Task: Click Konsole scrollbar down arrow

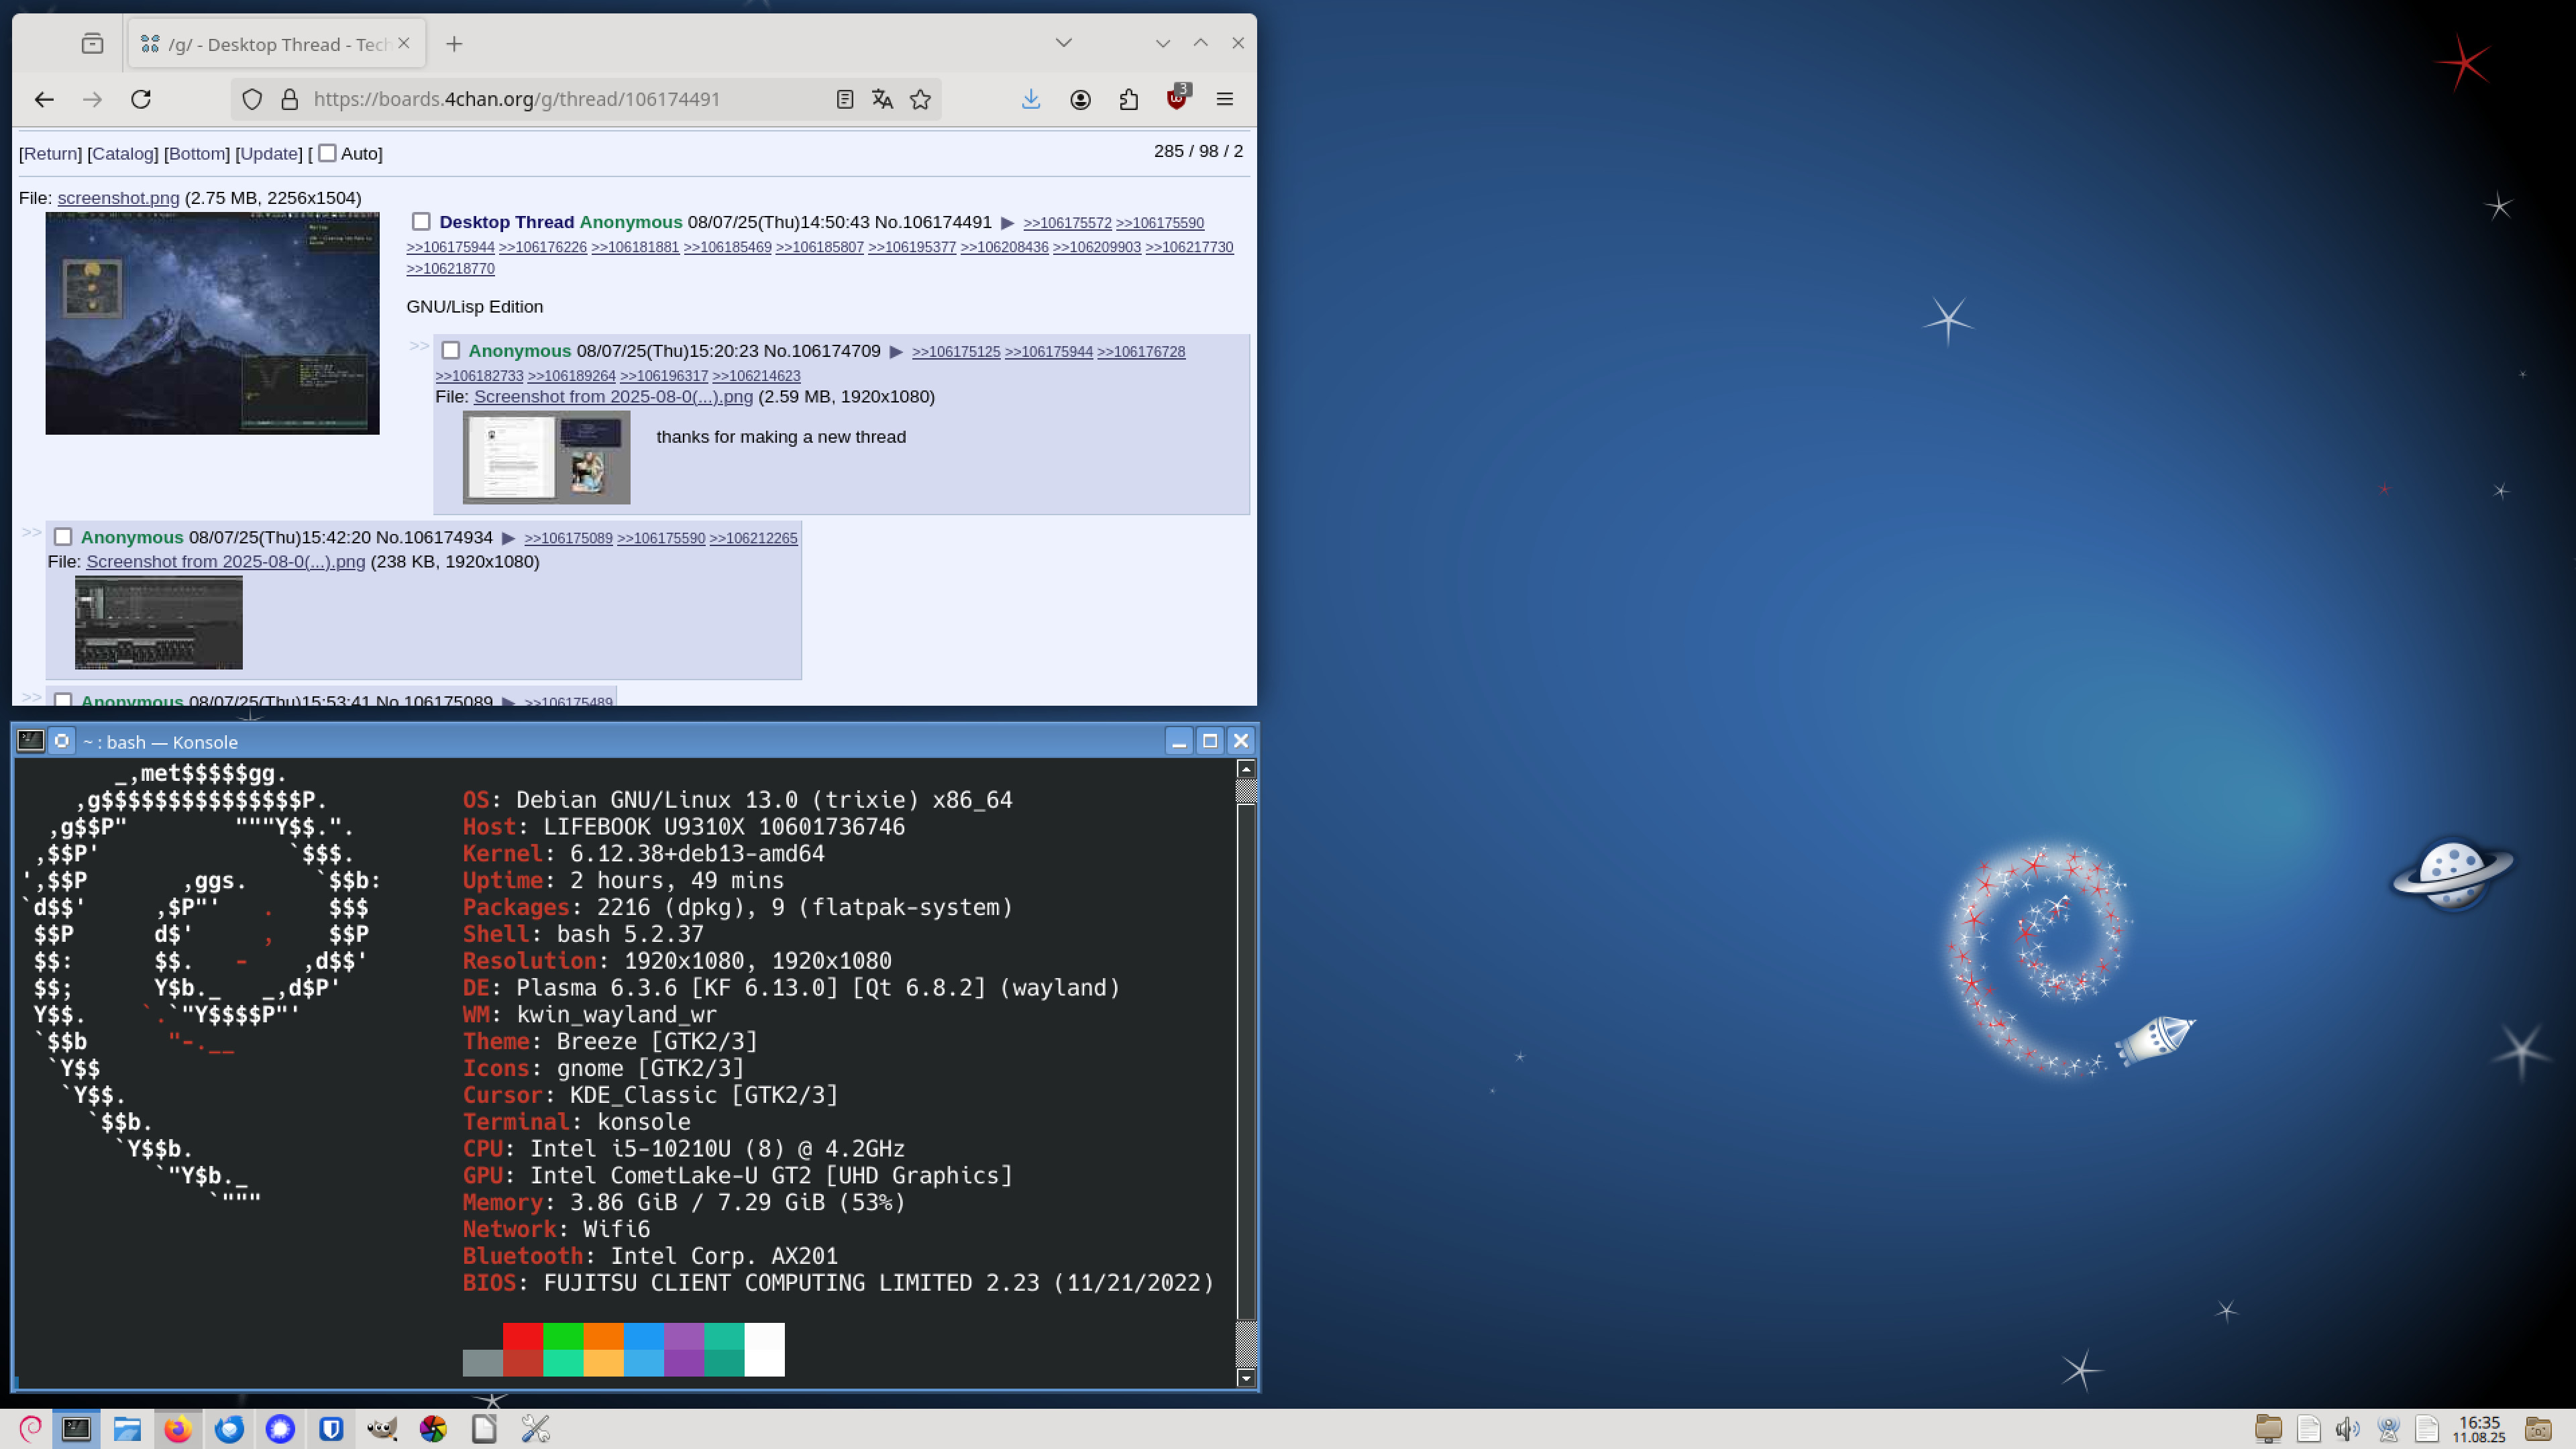Action: point(1245,1377)
